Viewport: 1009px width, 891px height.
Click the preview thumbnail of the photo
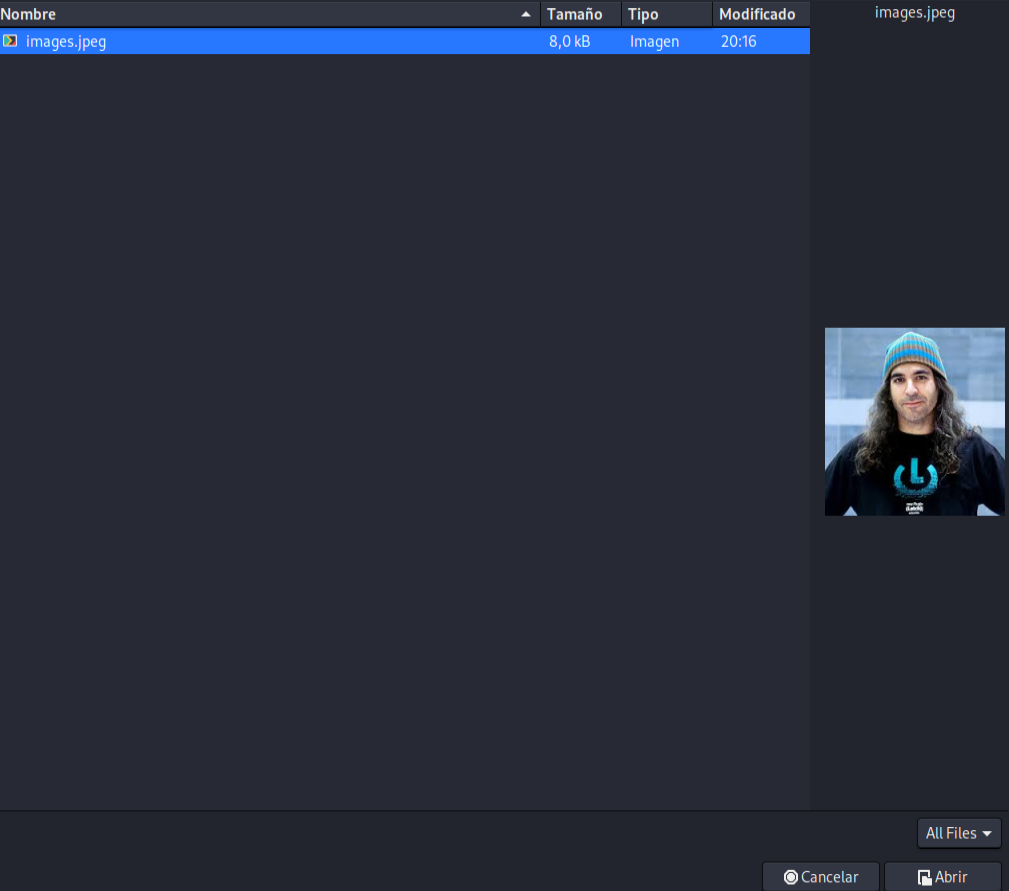(x=914, y=421)
